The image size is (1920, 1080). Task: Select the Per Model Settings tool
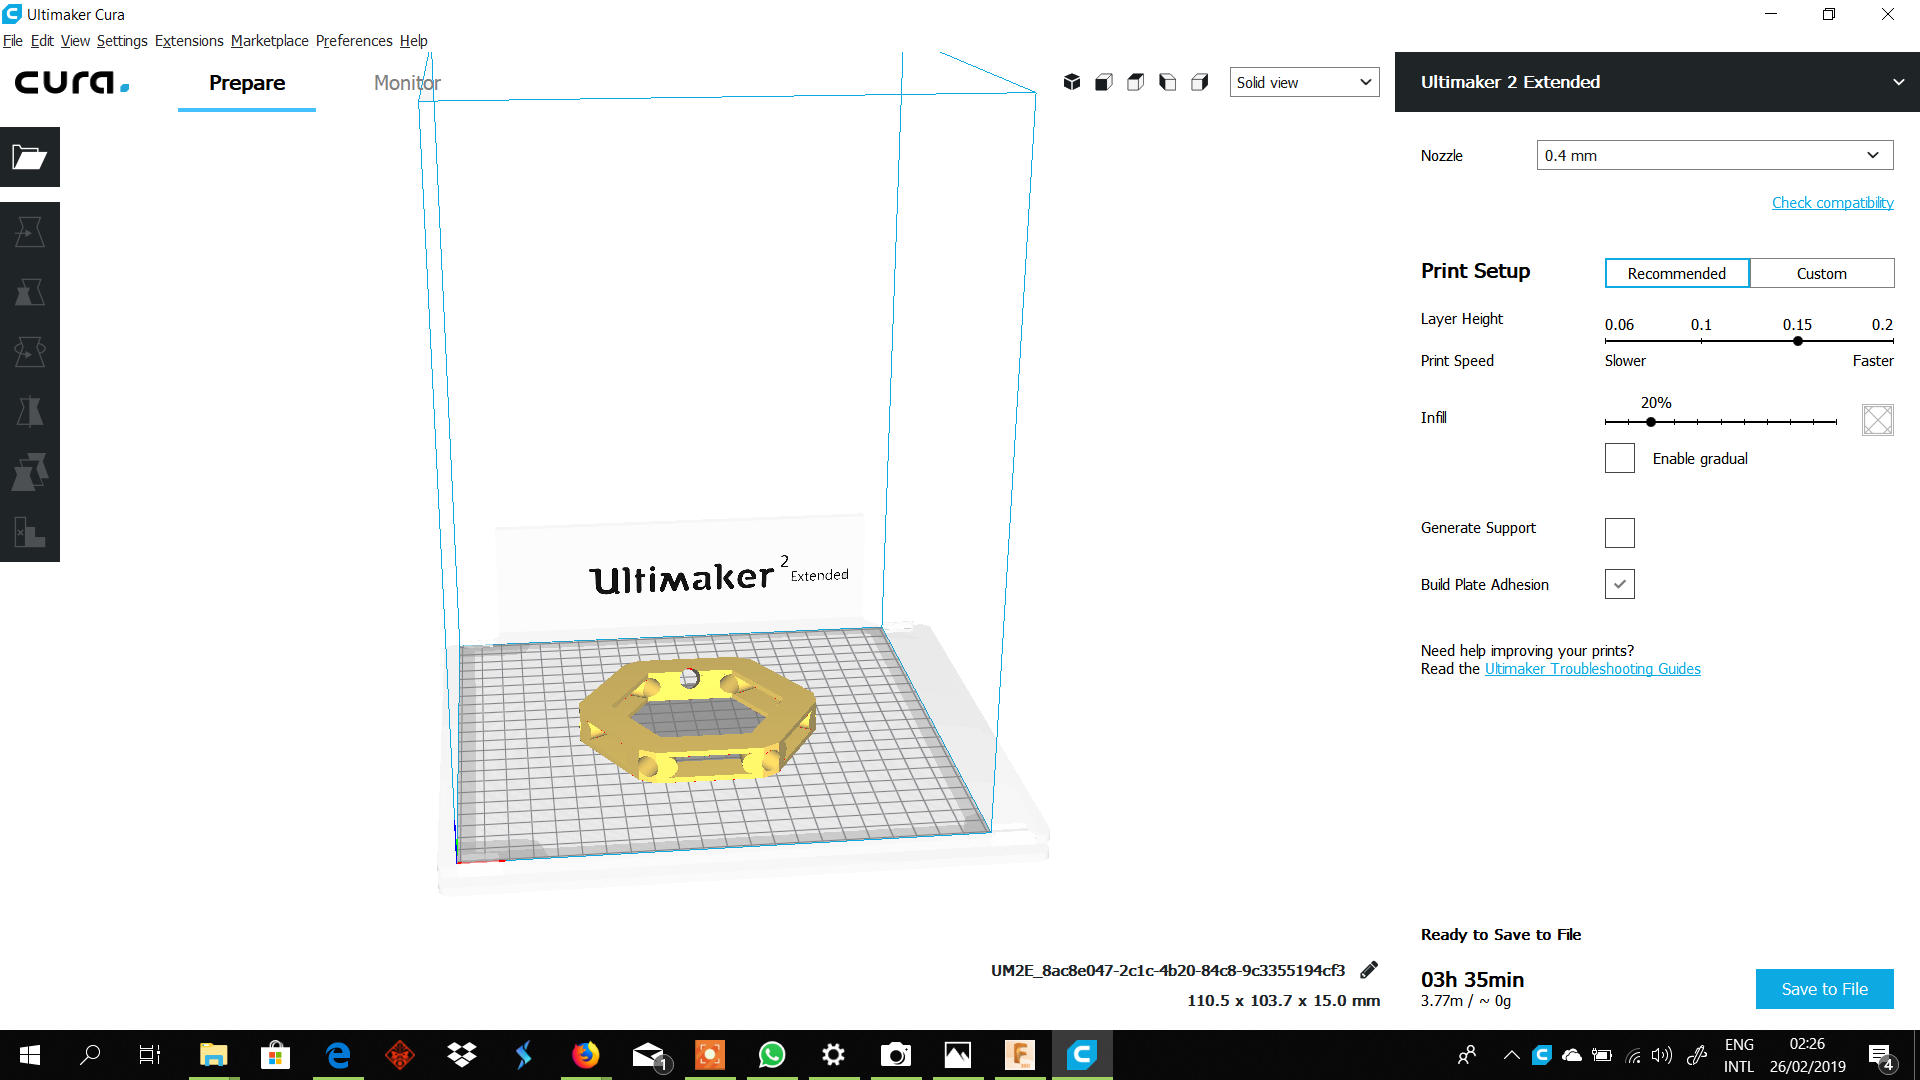[x=30, y=472]
